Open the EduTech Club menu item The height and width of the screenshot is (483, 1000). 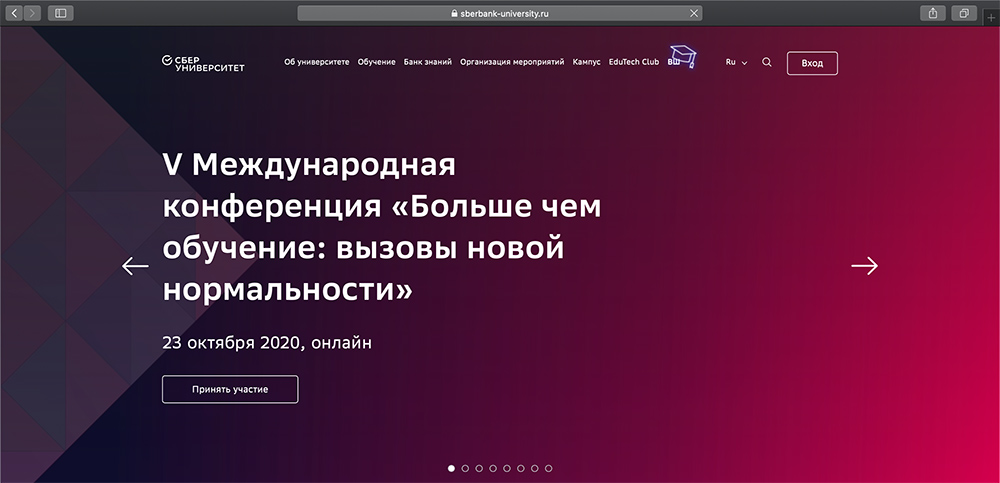tap(634, 63)
